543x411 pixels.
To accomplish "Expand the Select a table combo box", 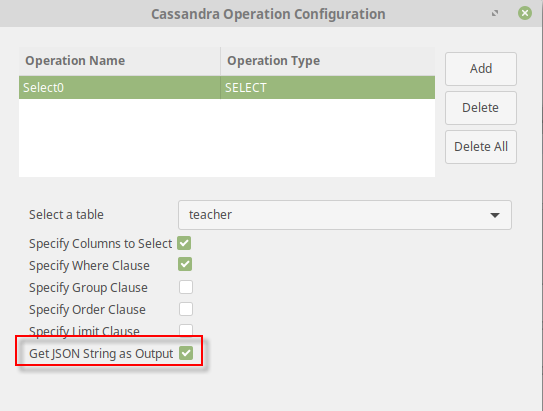I will [x=345, y=215].
